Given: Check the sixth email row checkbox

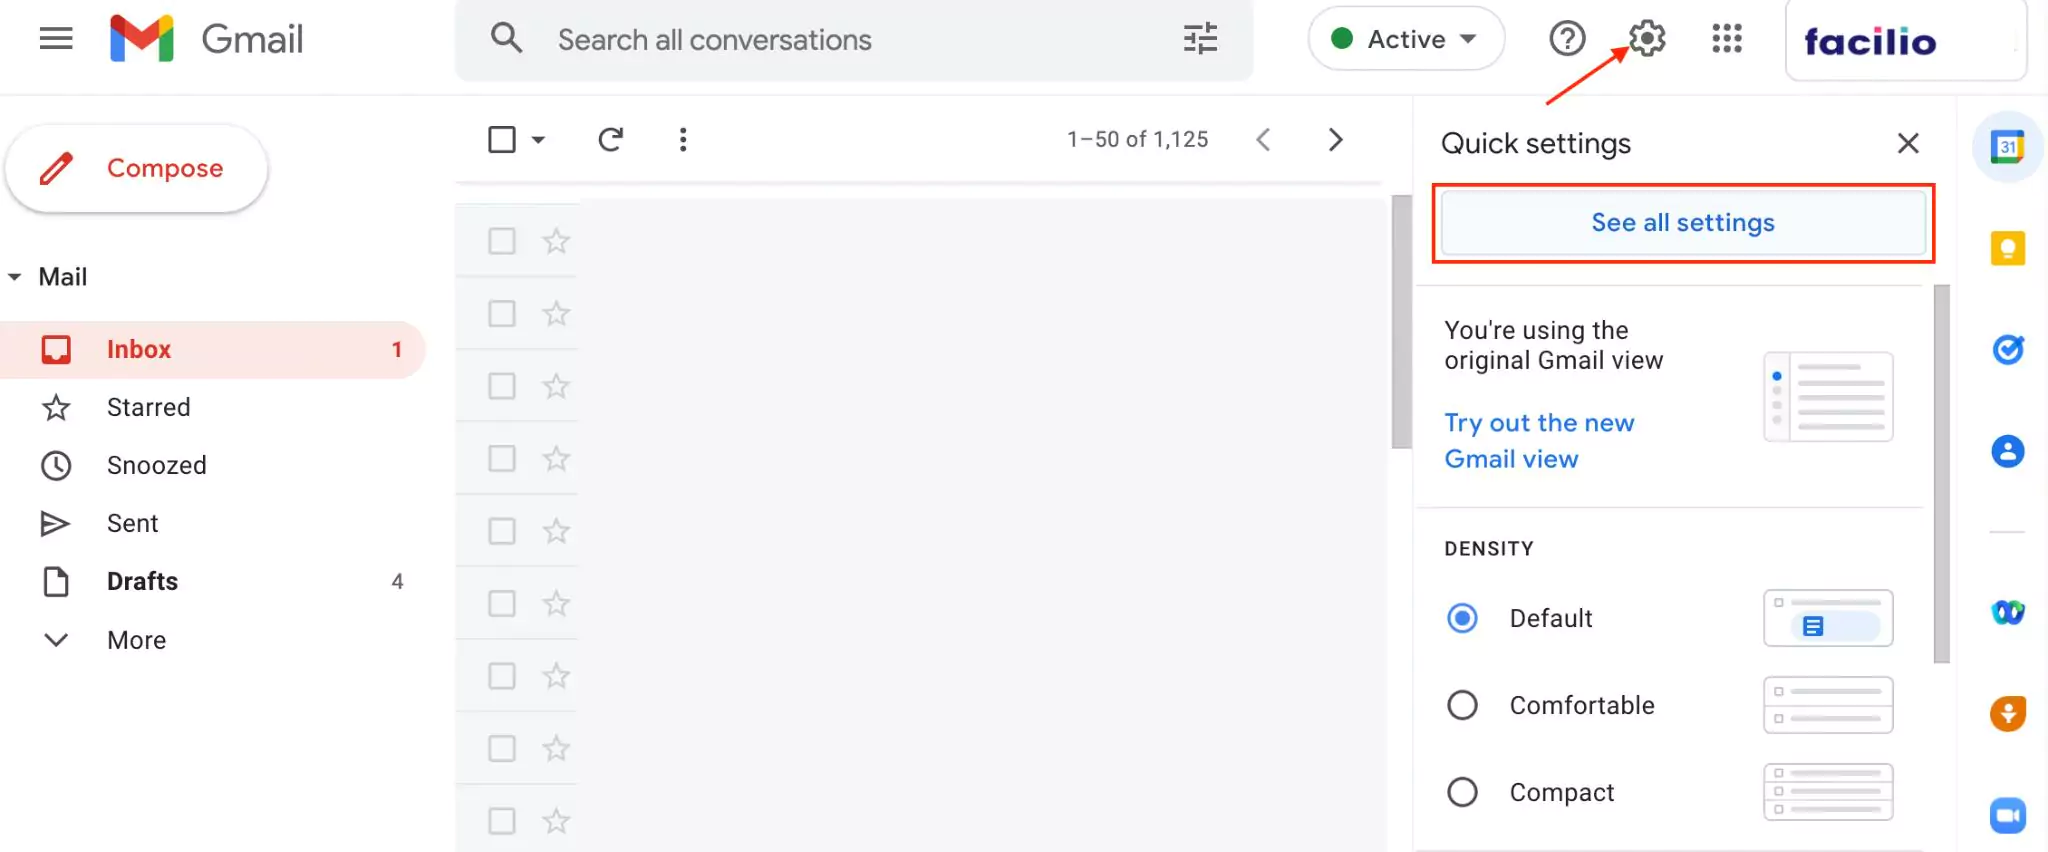Looking at the screenshot, I should click(502, 604).
